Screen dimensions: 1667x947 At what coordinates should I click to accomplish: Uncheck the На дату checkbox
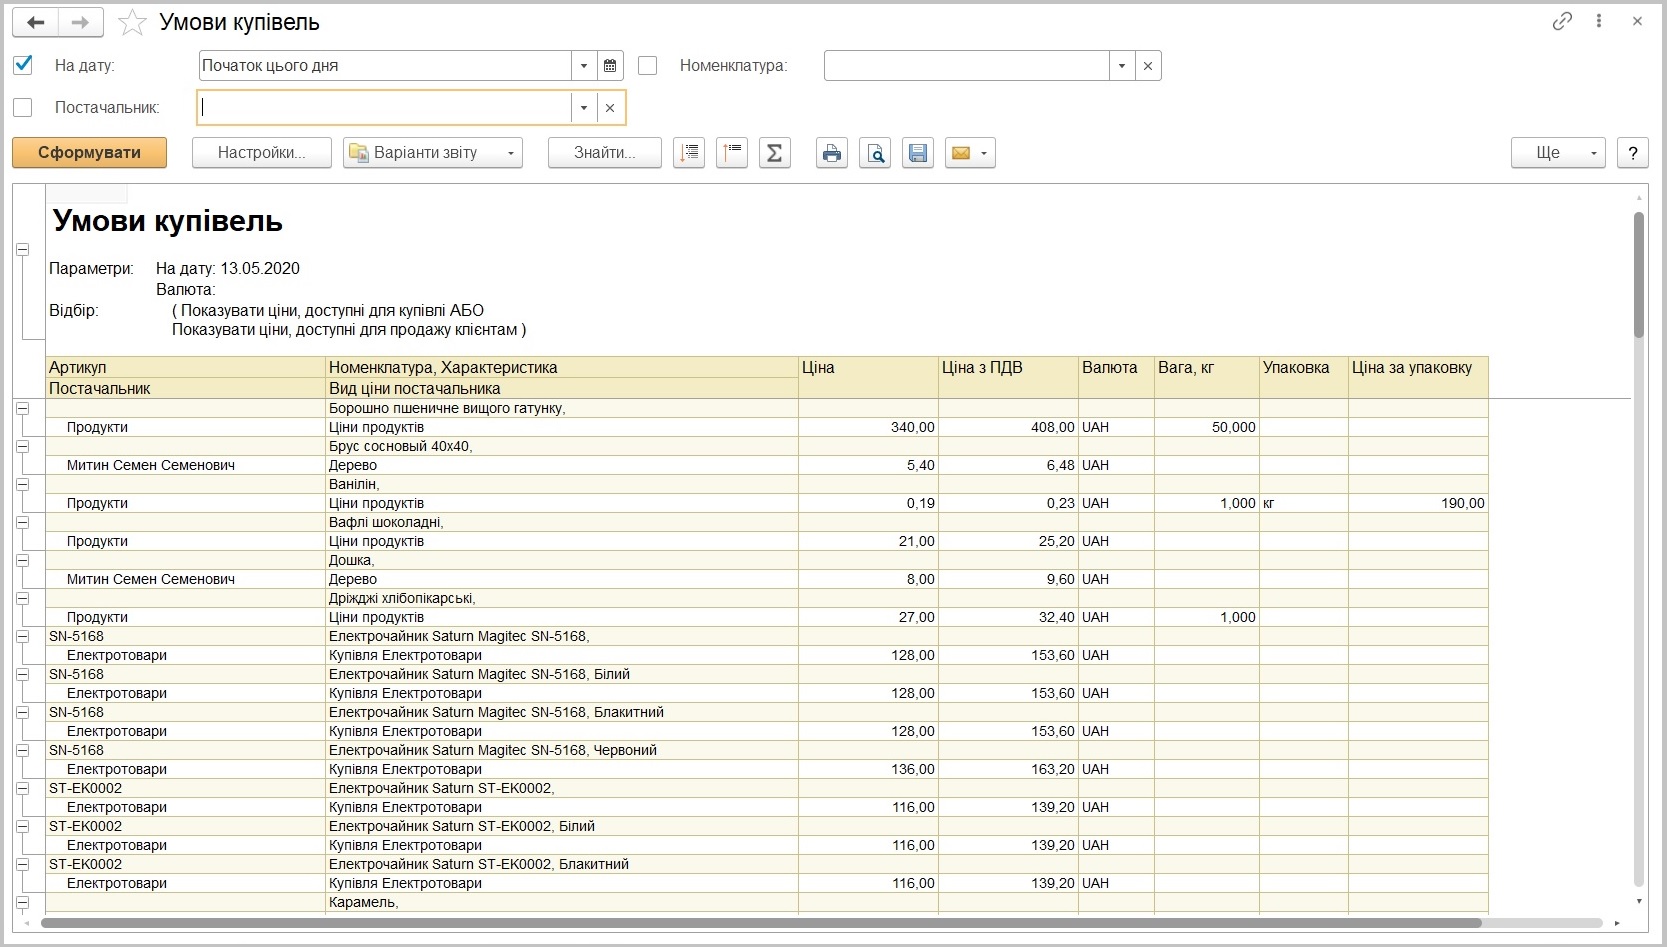[x=23, y=66]
